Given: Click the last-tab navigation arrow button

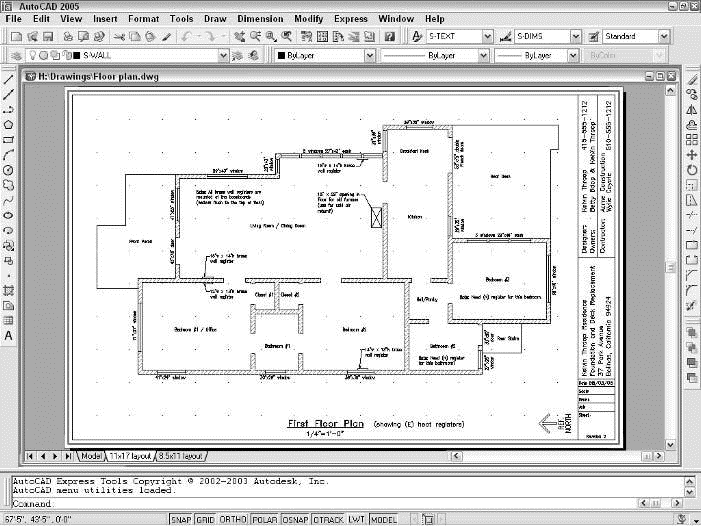Looking at the screenshot, I should (x=68, y=456).
